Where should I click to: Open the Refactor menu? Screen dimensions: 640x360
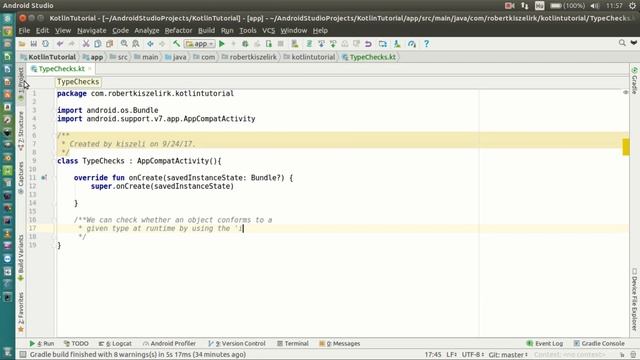178,31
